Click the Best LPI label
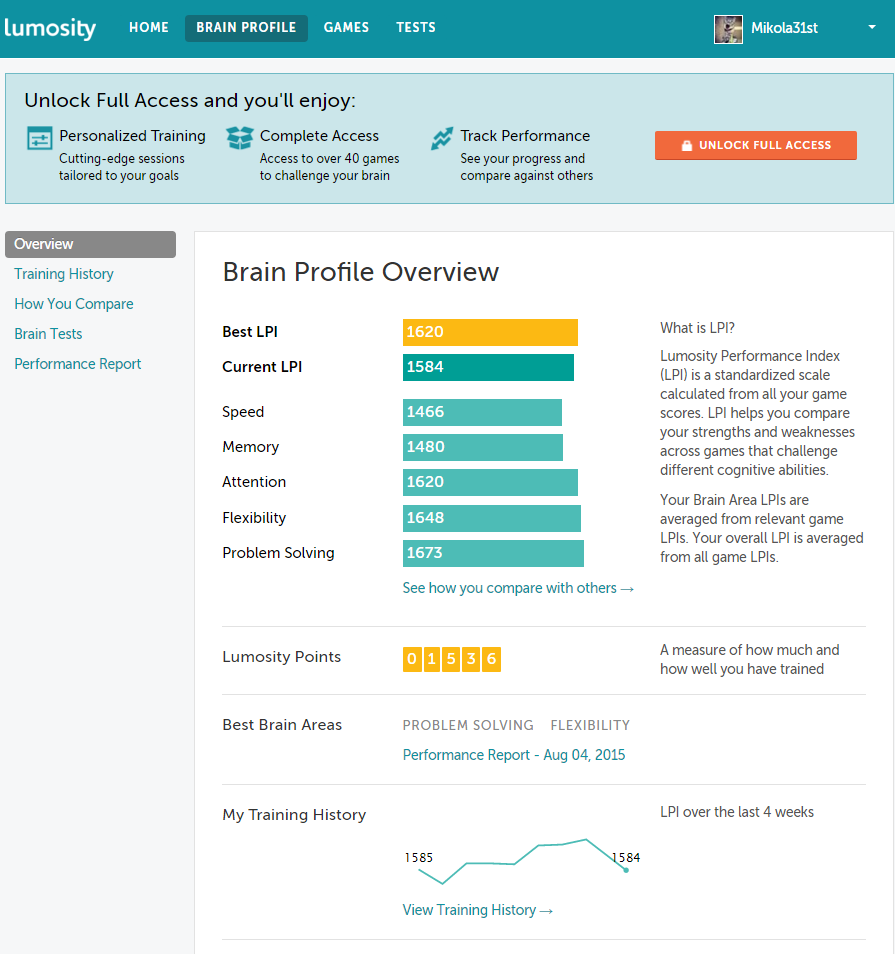The image size is (895, 954). [x=250, y=332]
